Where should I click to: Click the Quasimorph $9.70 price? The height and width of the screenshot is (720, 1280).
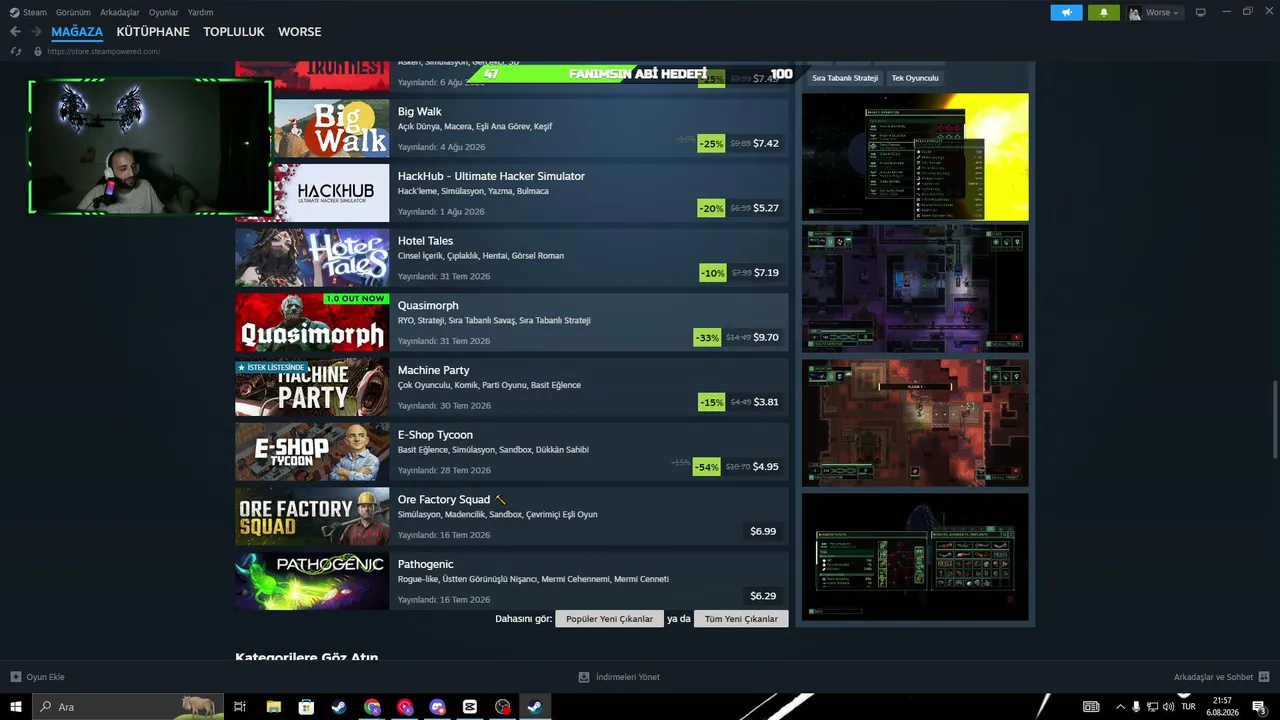(x=766, y=338)
